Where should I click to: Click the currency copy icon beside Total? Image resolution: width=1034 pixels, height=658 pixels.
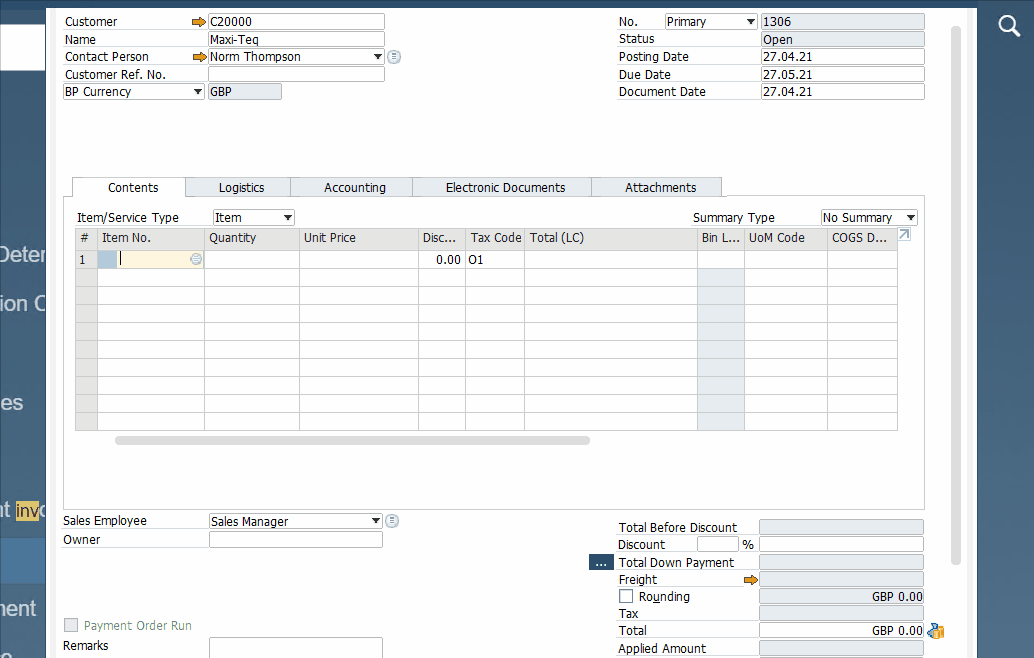click(934, 631)
